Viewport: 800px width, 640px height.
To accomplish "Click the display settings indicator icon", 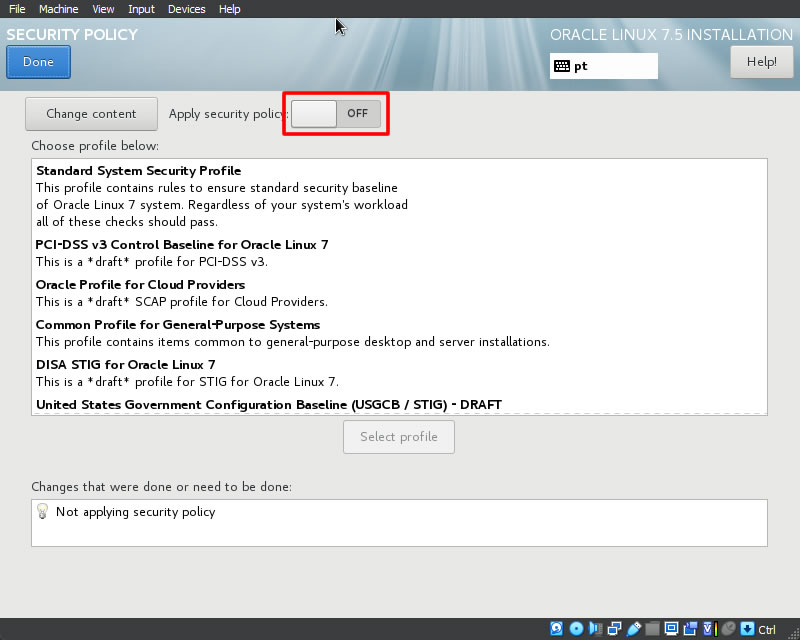I will 671,628.
